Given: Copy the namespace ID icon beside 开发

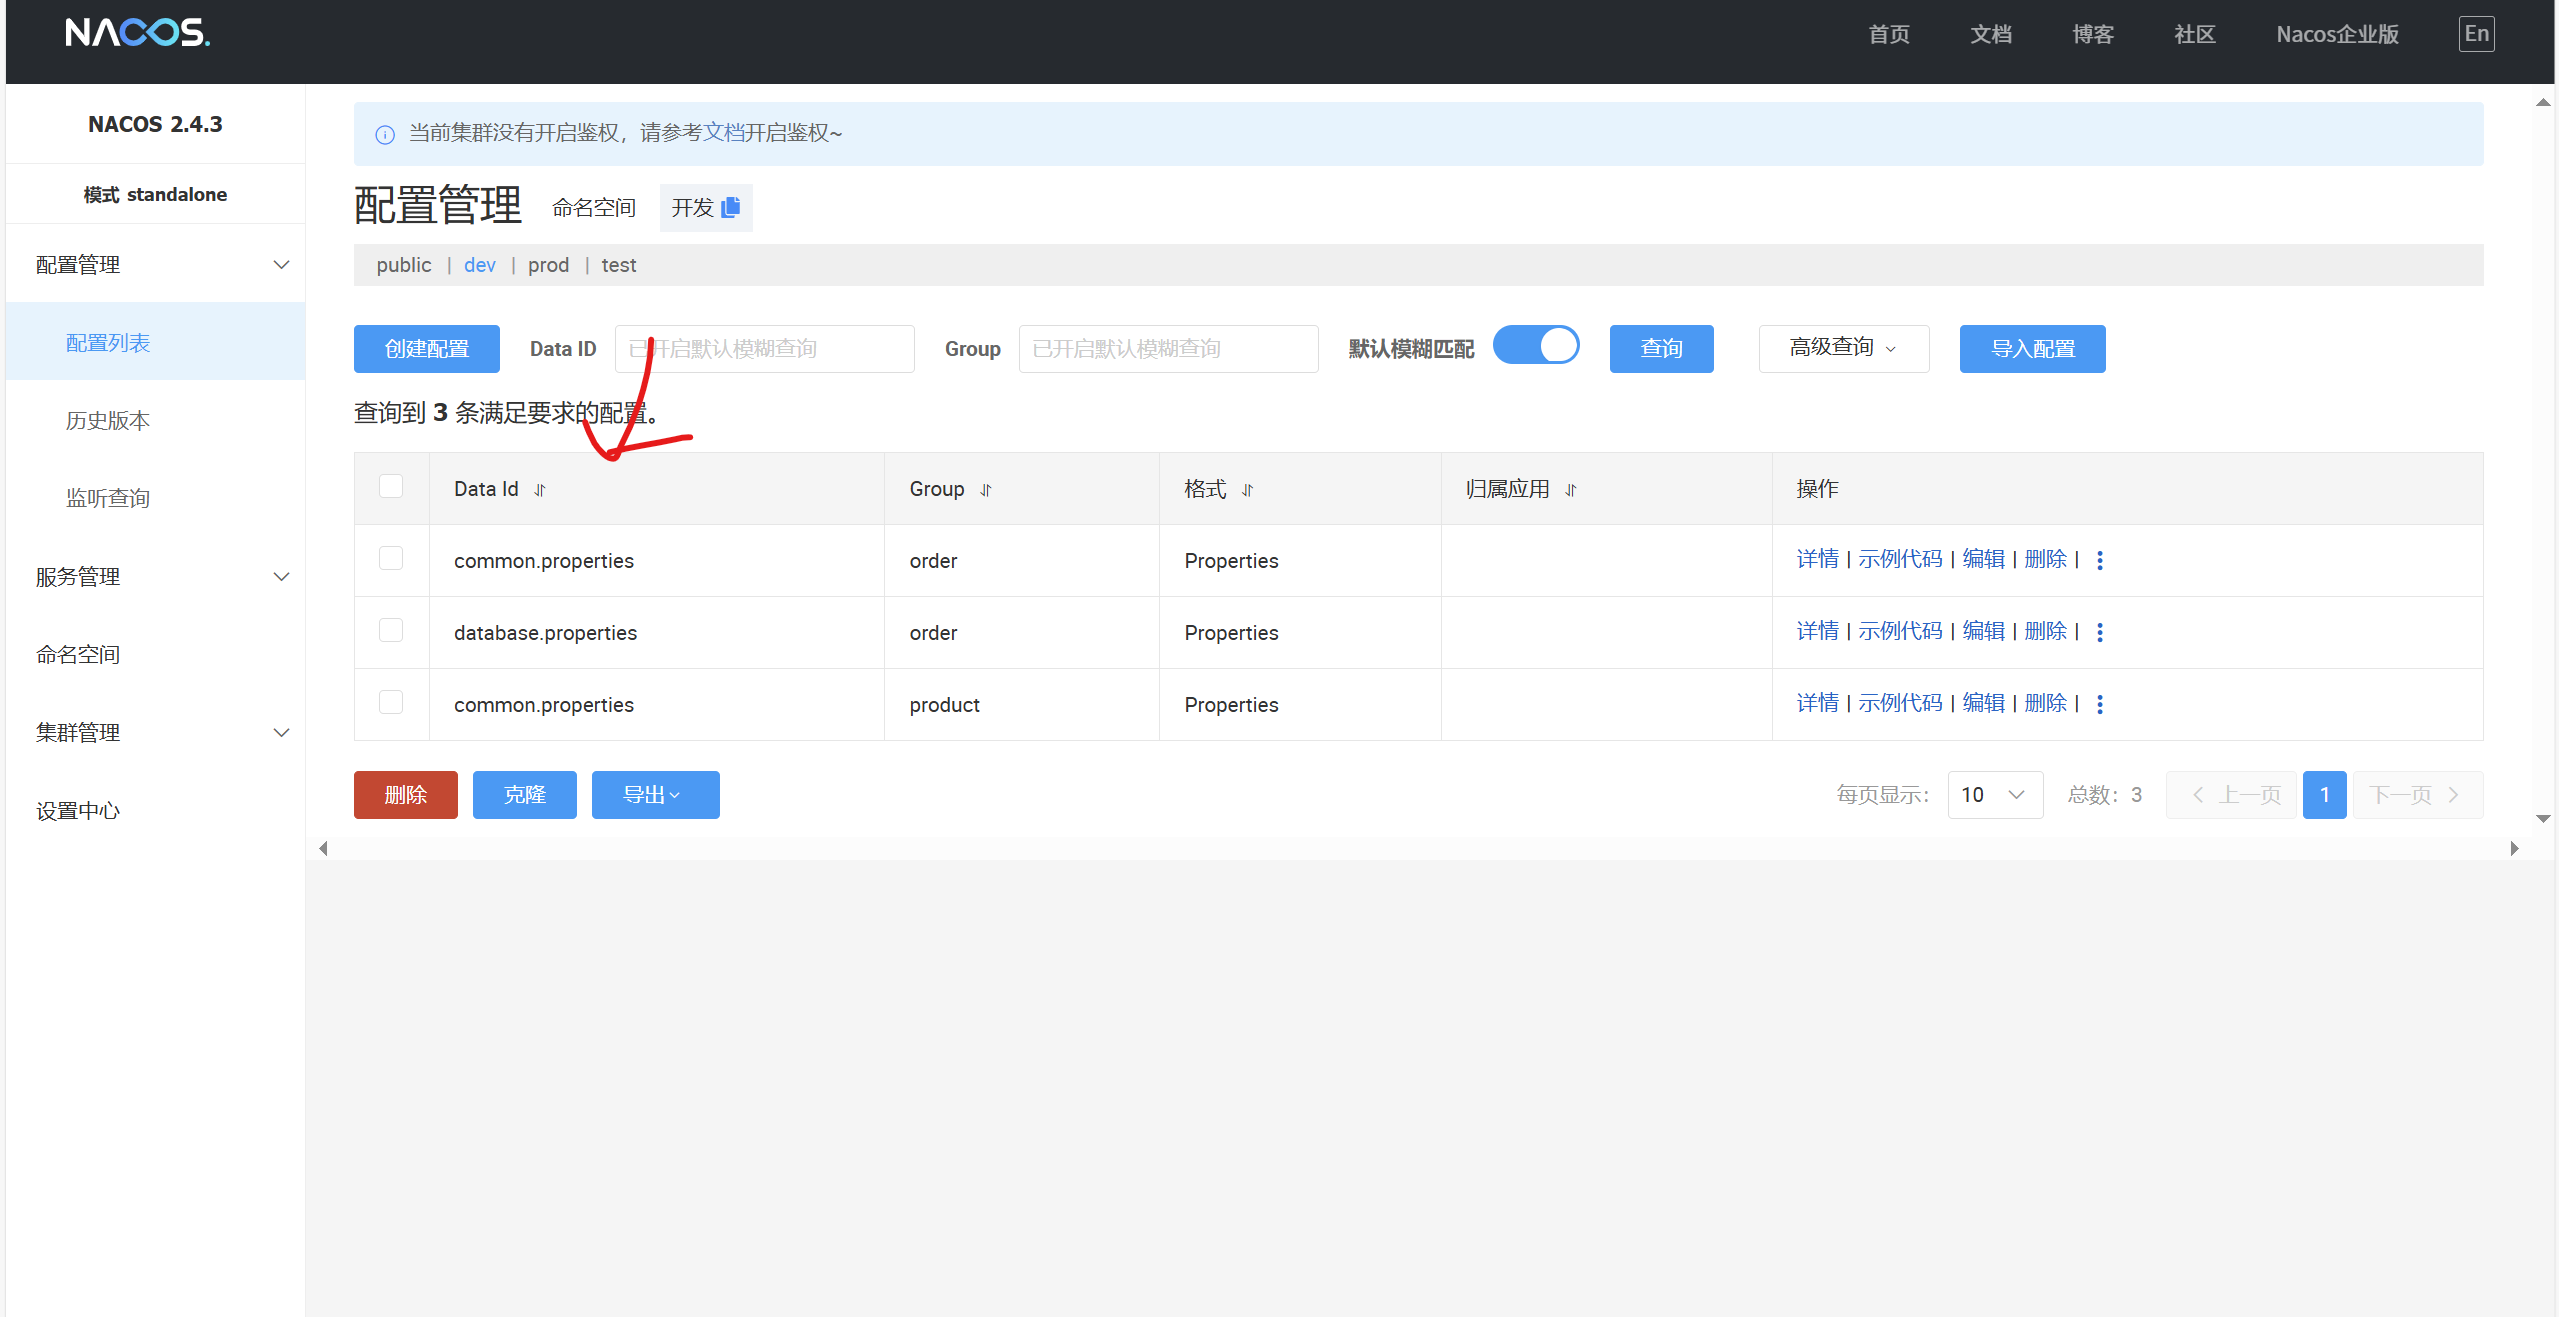Looking at the screenshot, I should pos(731,207).
